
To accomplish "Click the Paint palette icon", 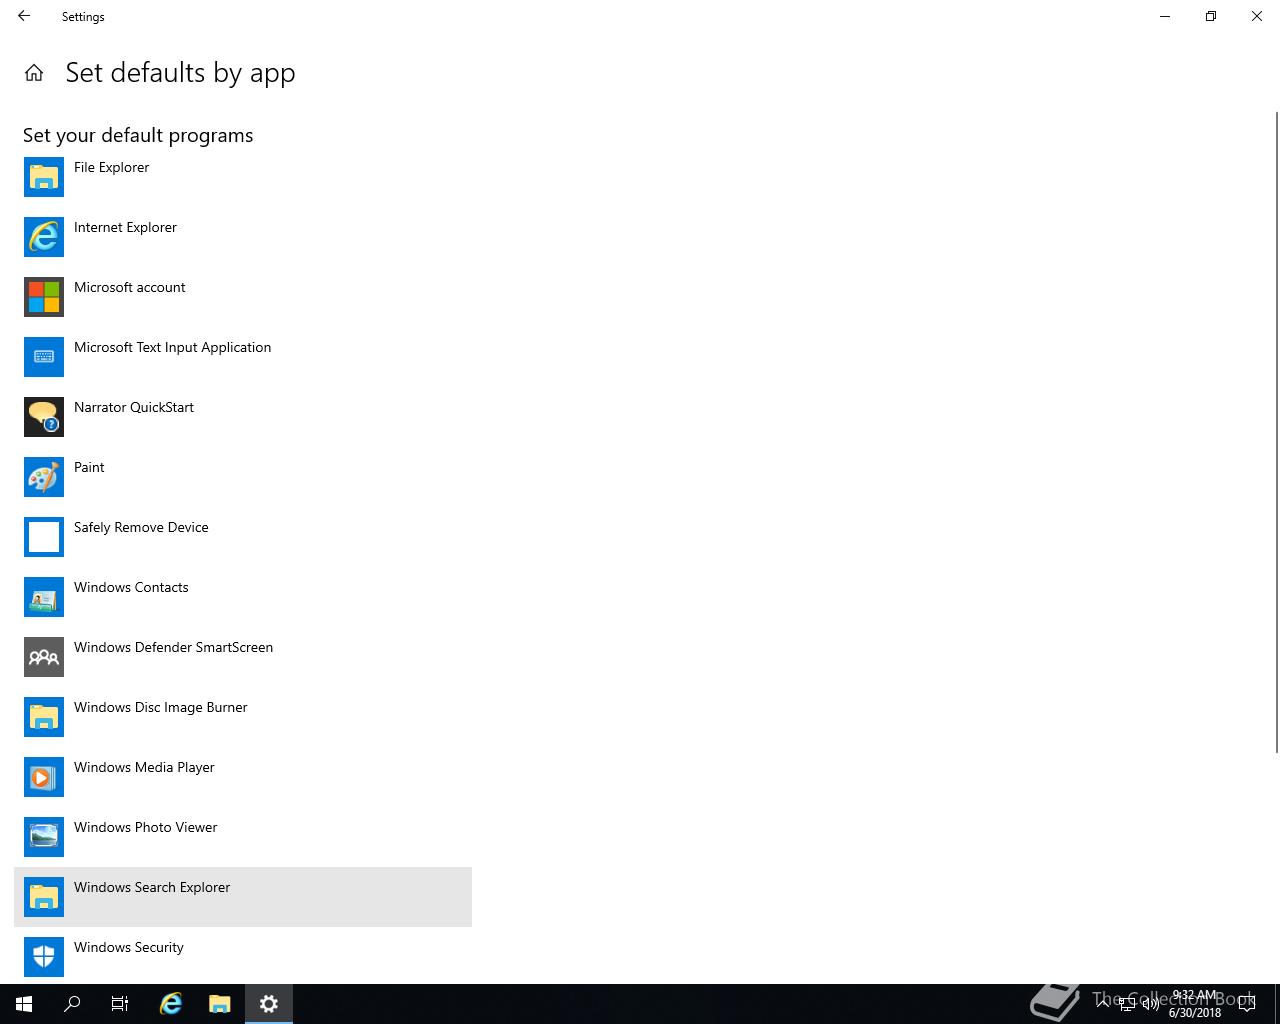I will point(44,477).
